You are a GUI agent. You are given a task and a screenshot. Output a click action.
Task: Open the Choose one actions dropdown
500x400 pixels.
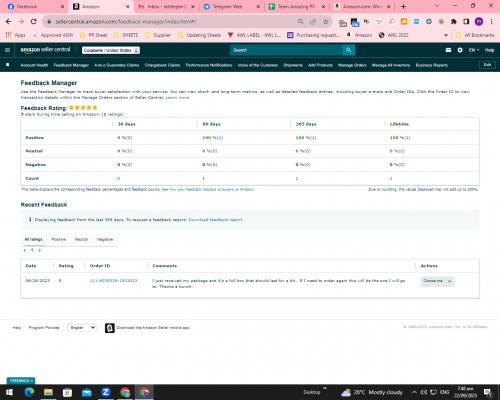[437, 281]
